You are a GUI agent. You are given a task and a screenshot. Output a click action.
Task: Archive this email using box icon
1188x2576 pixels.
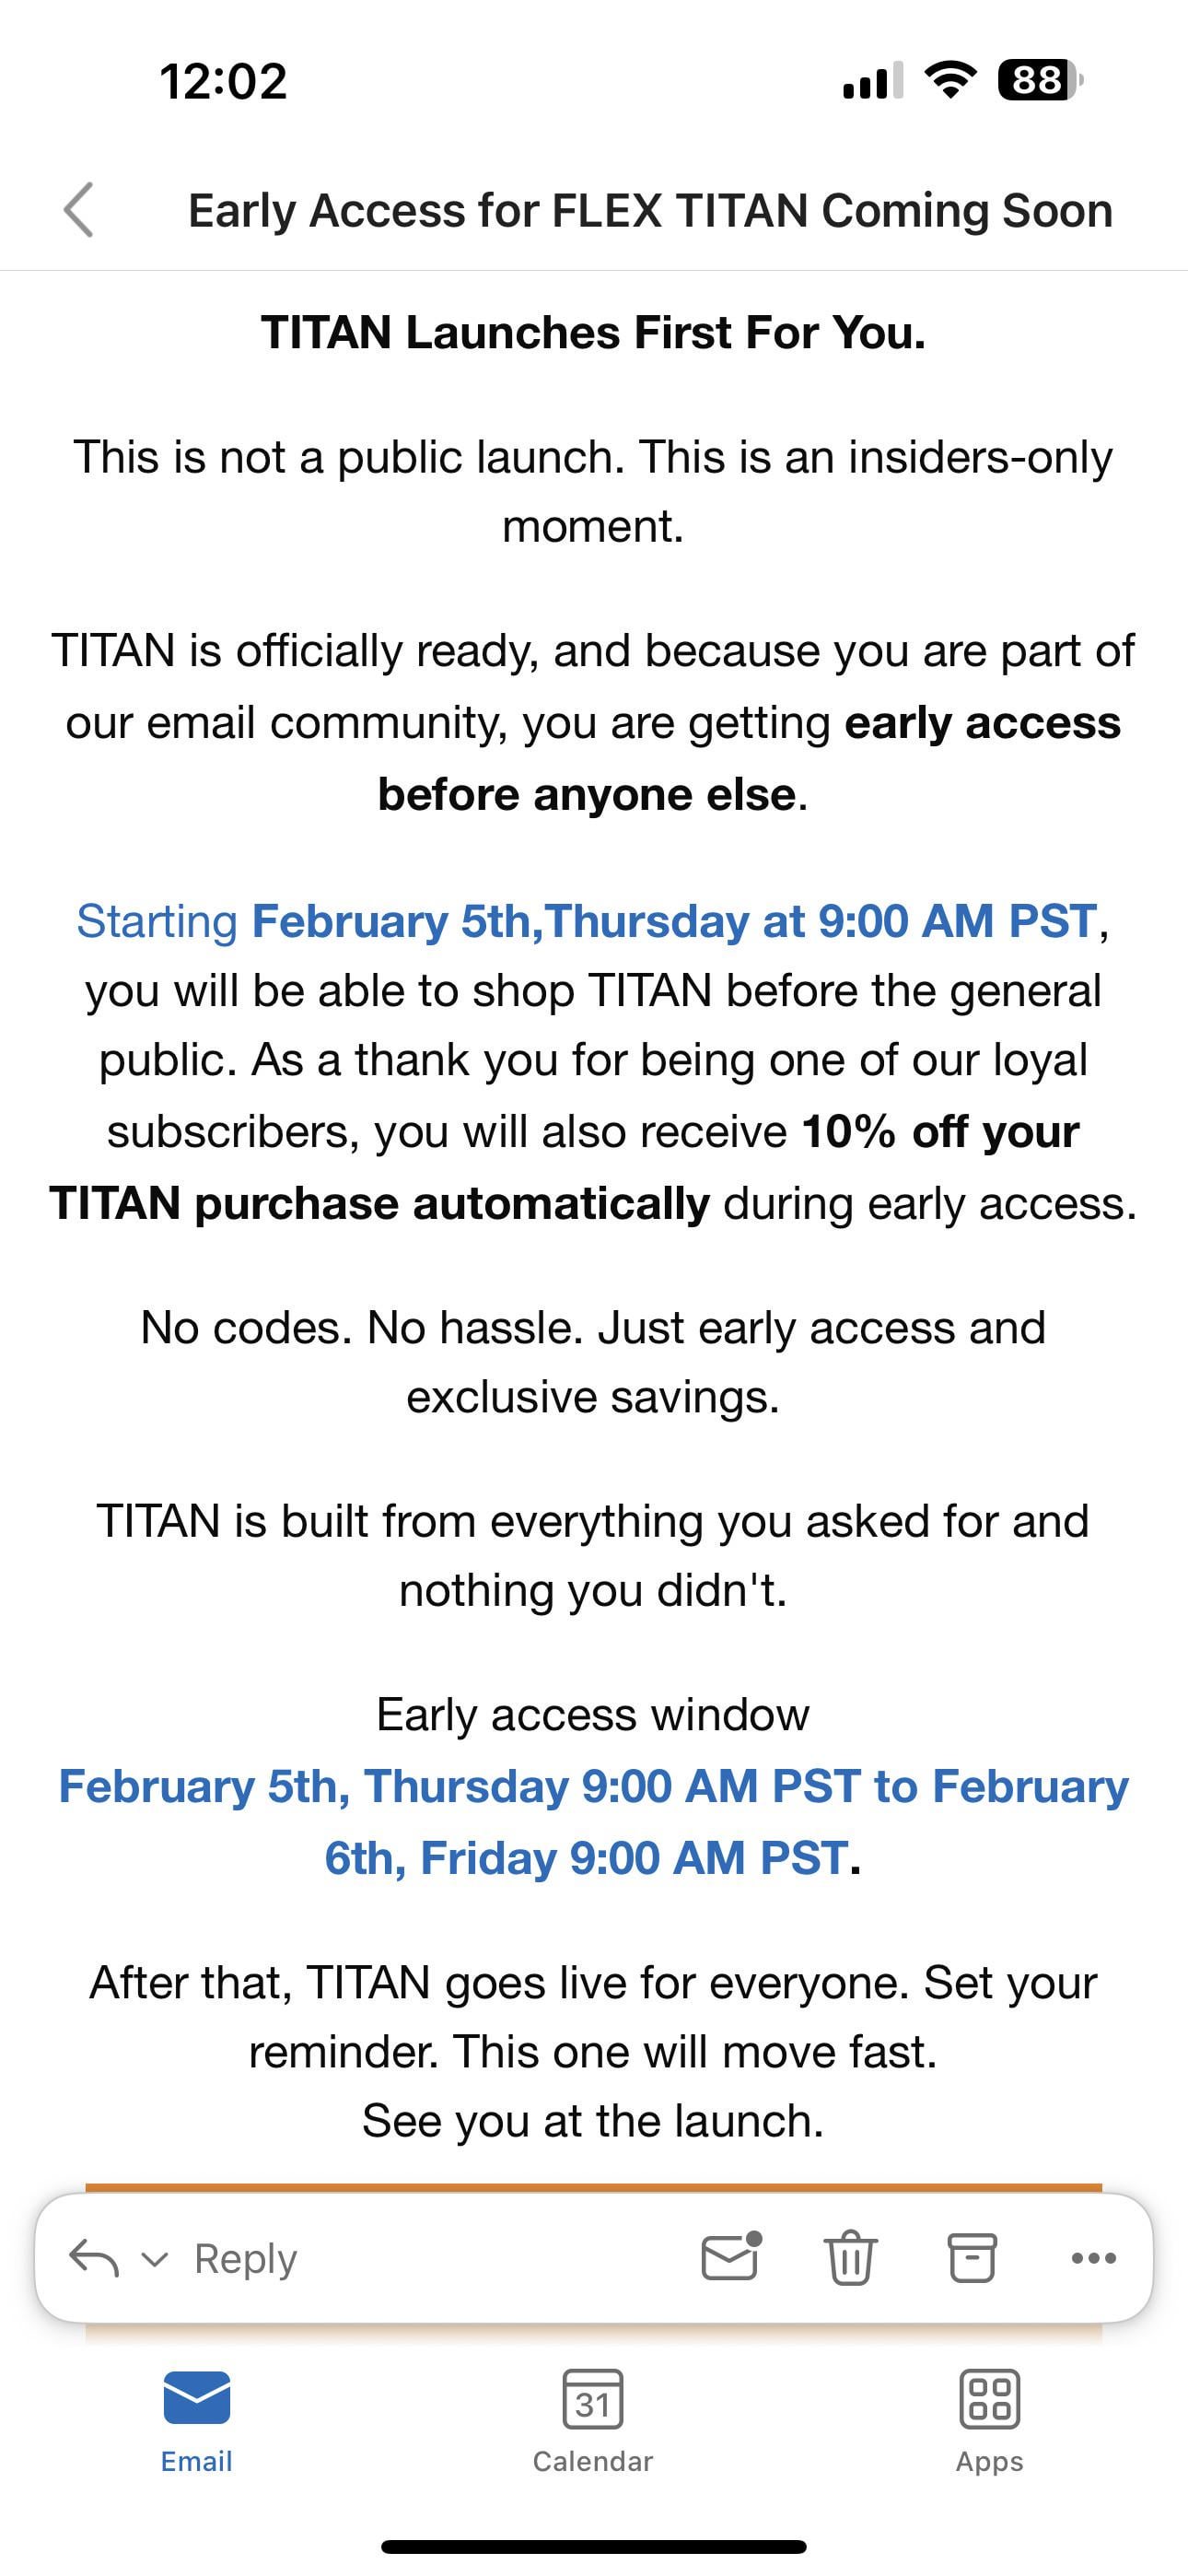[x=971, y=2257]
